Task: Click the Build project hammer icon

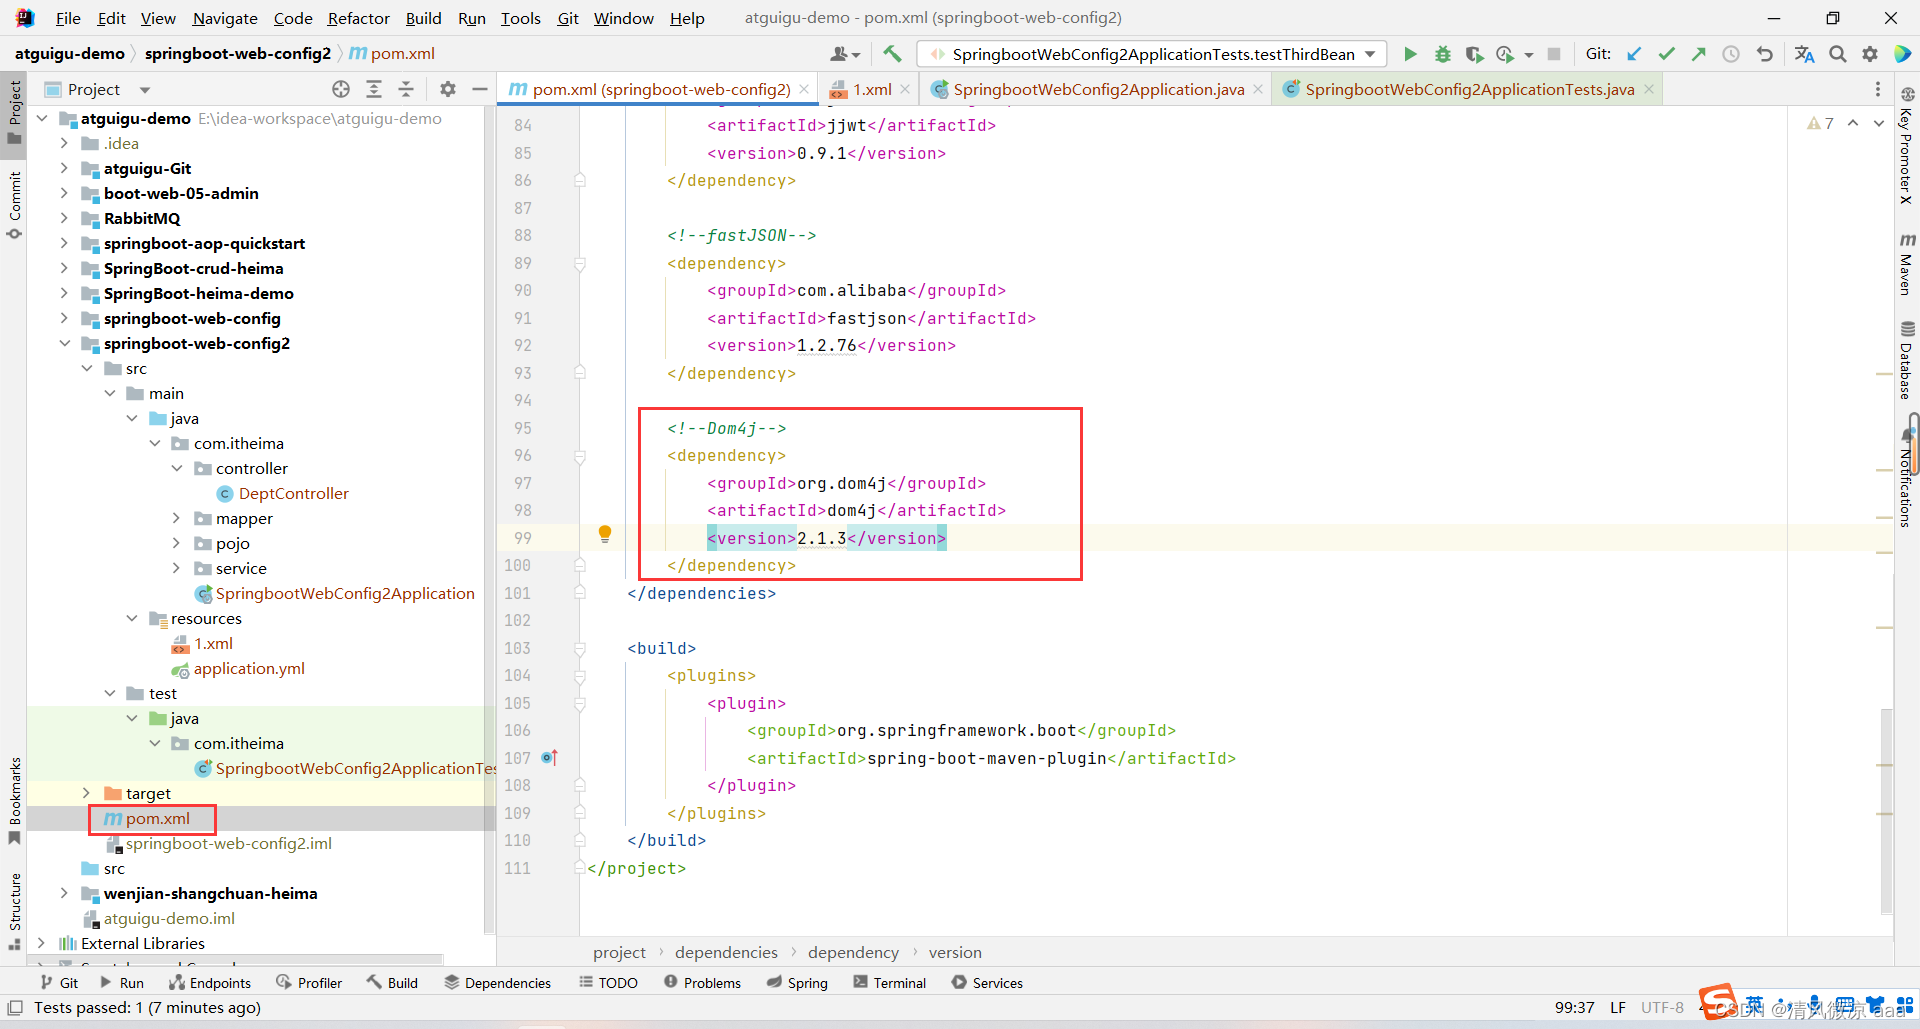Action: (892, 54)
